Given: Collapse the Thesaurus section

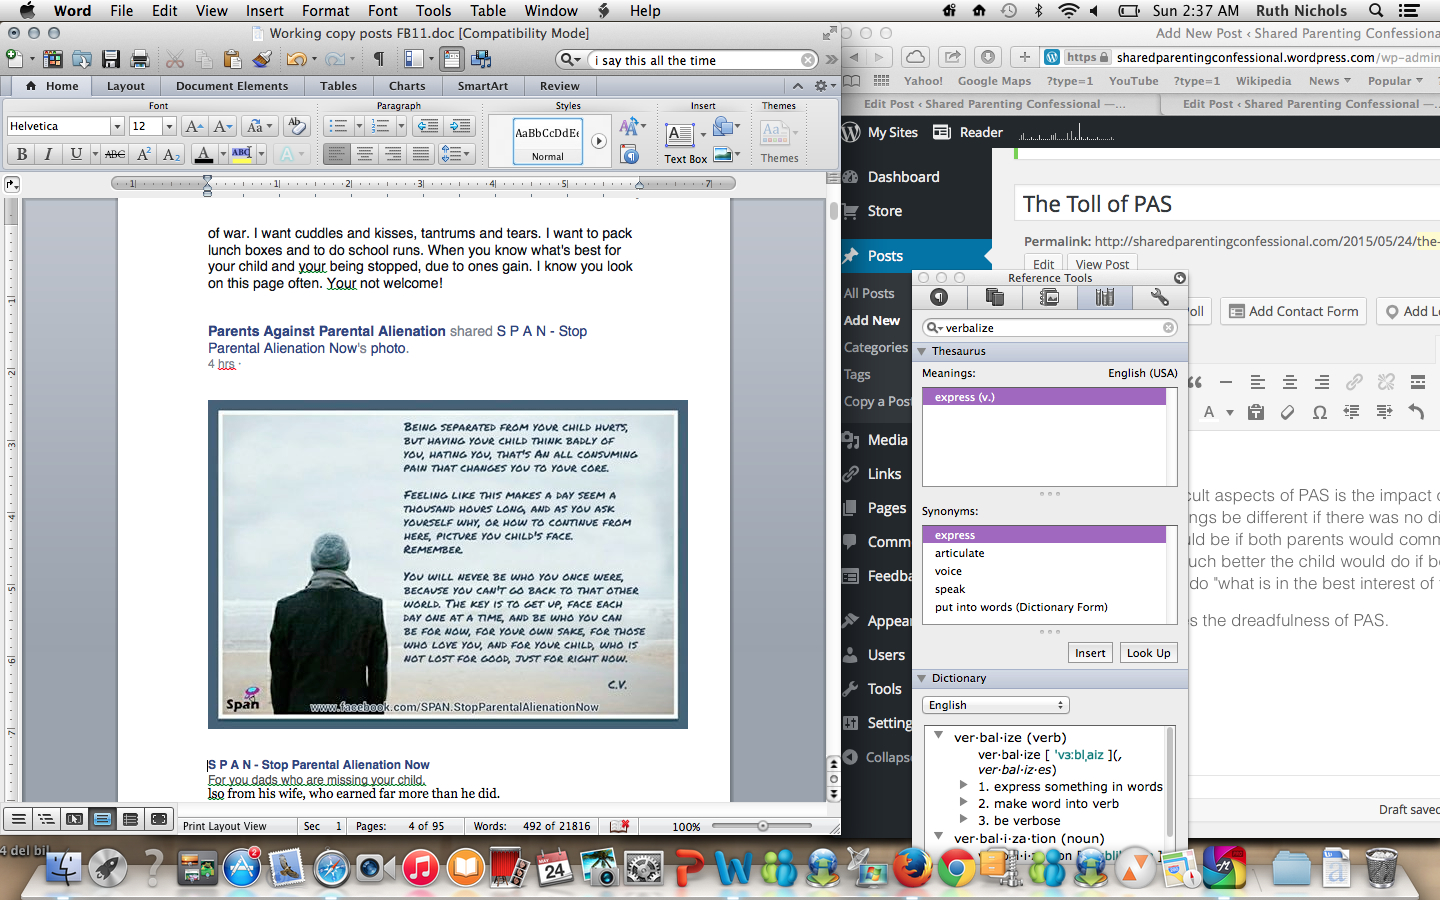Looking at the screenshot, I should pyautogui.click(x=922, y=351).
